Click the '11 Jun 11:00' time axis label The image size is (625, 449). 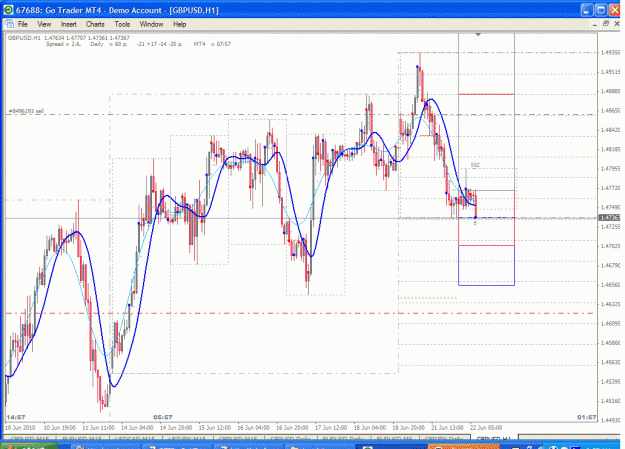pos(98,427)
